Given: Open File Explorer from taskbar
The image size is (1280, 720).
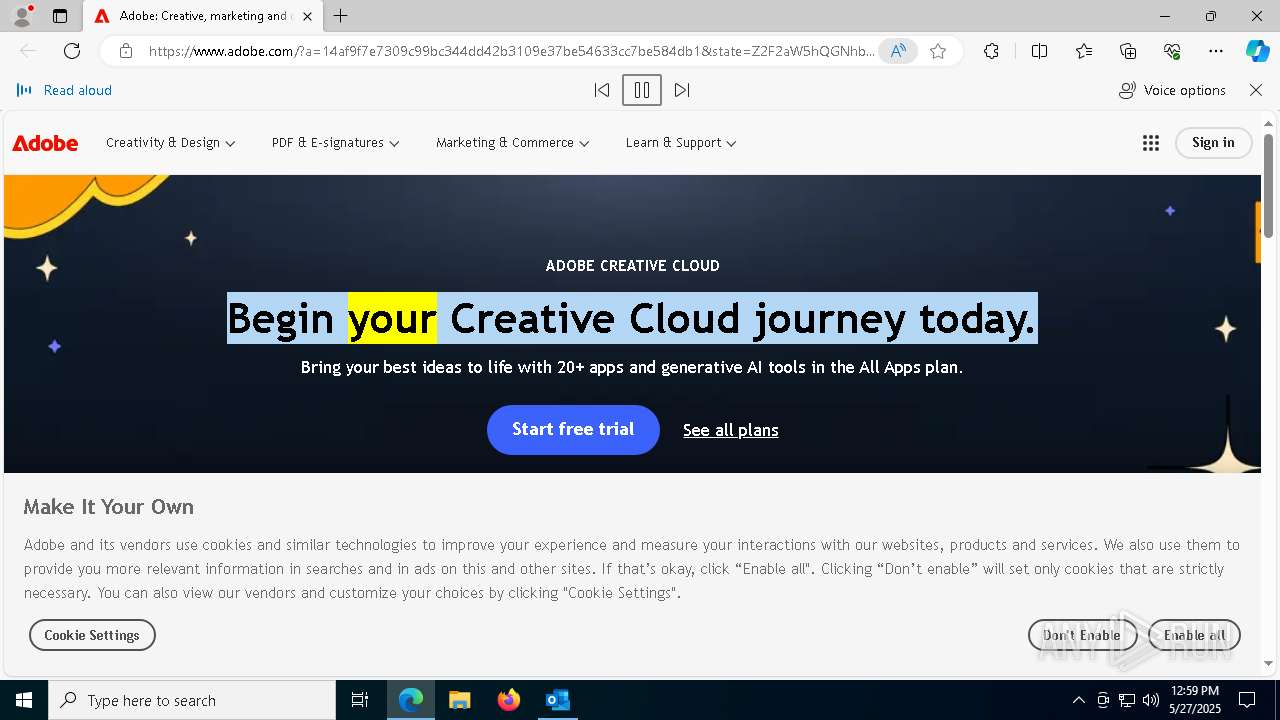Looking at the screenshot, I should (x=460, y=700).
